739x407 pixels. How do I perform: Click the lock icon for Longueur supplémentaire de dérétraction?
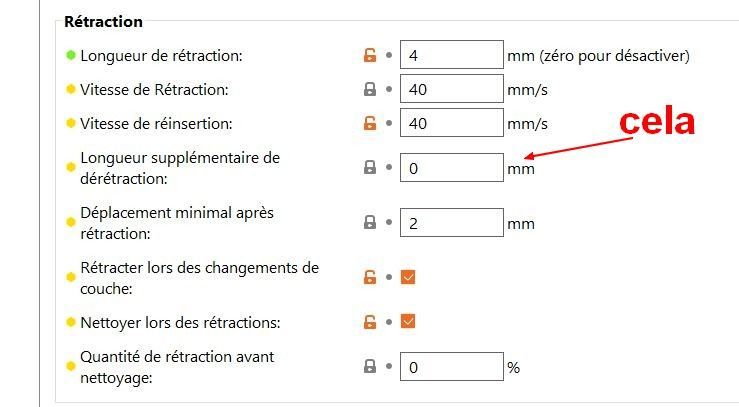click(370, 168)
